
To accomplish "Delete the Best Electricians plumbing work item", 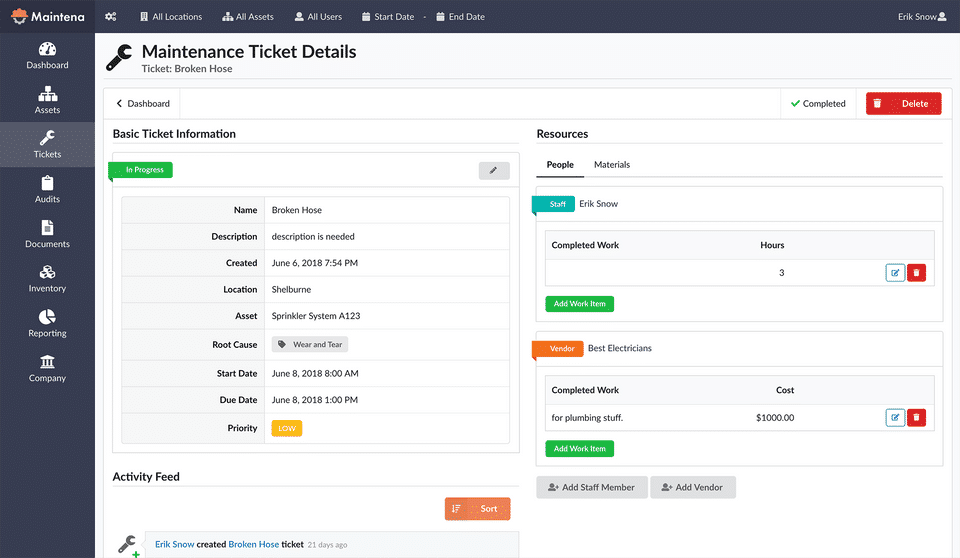I will click(x=917, y=418).
